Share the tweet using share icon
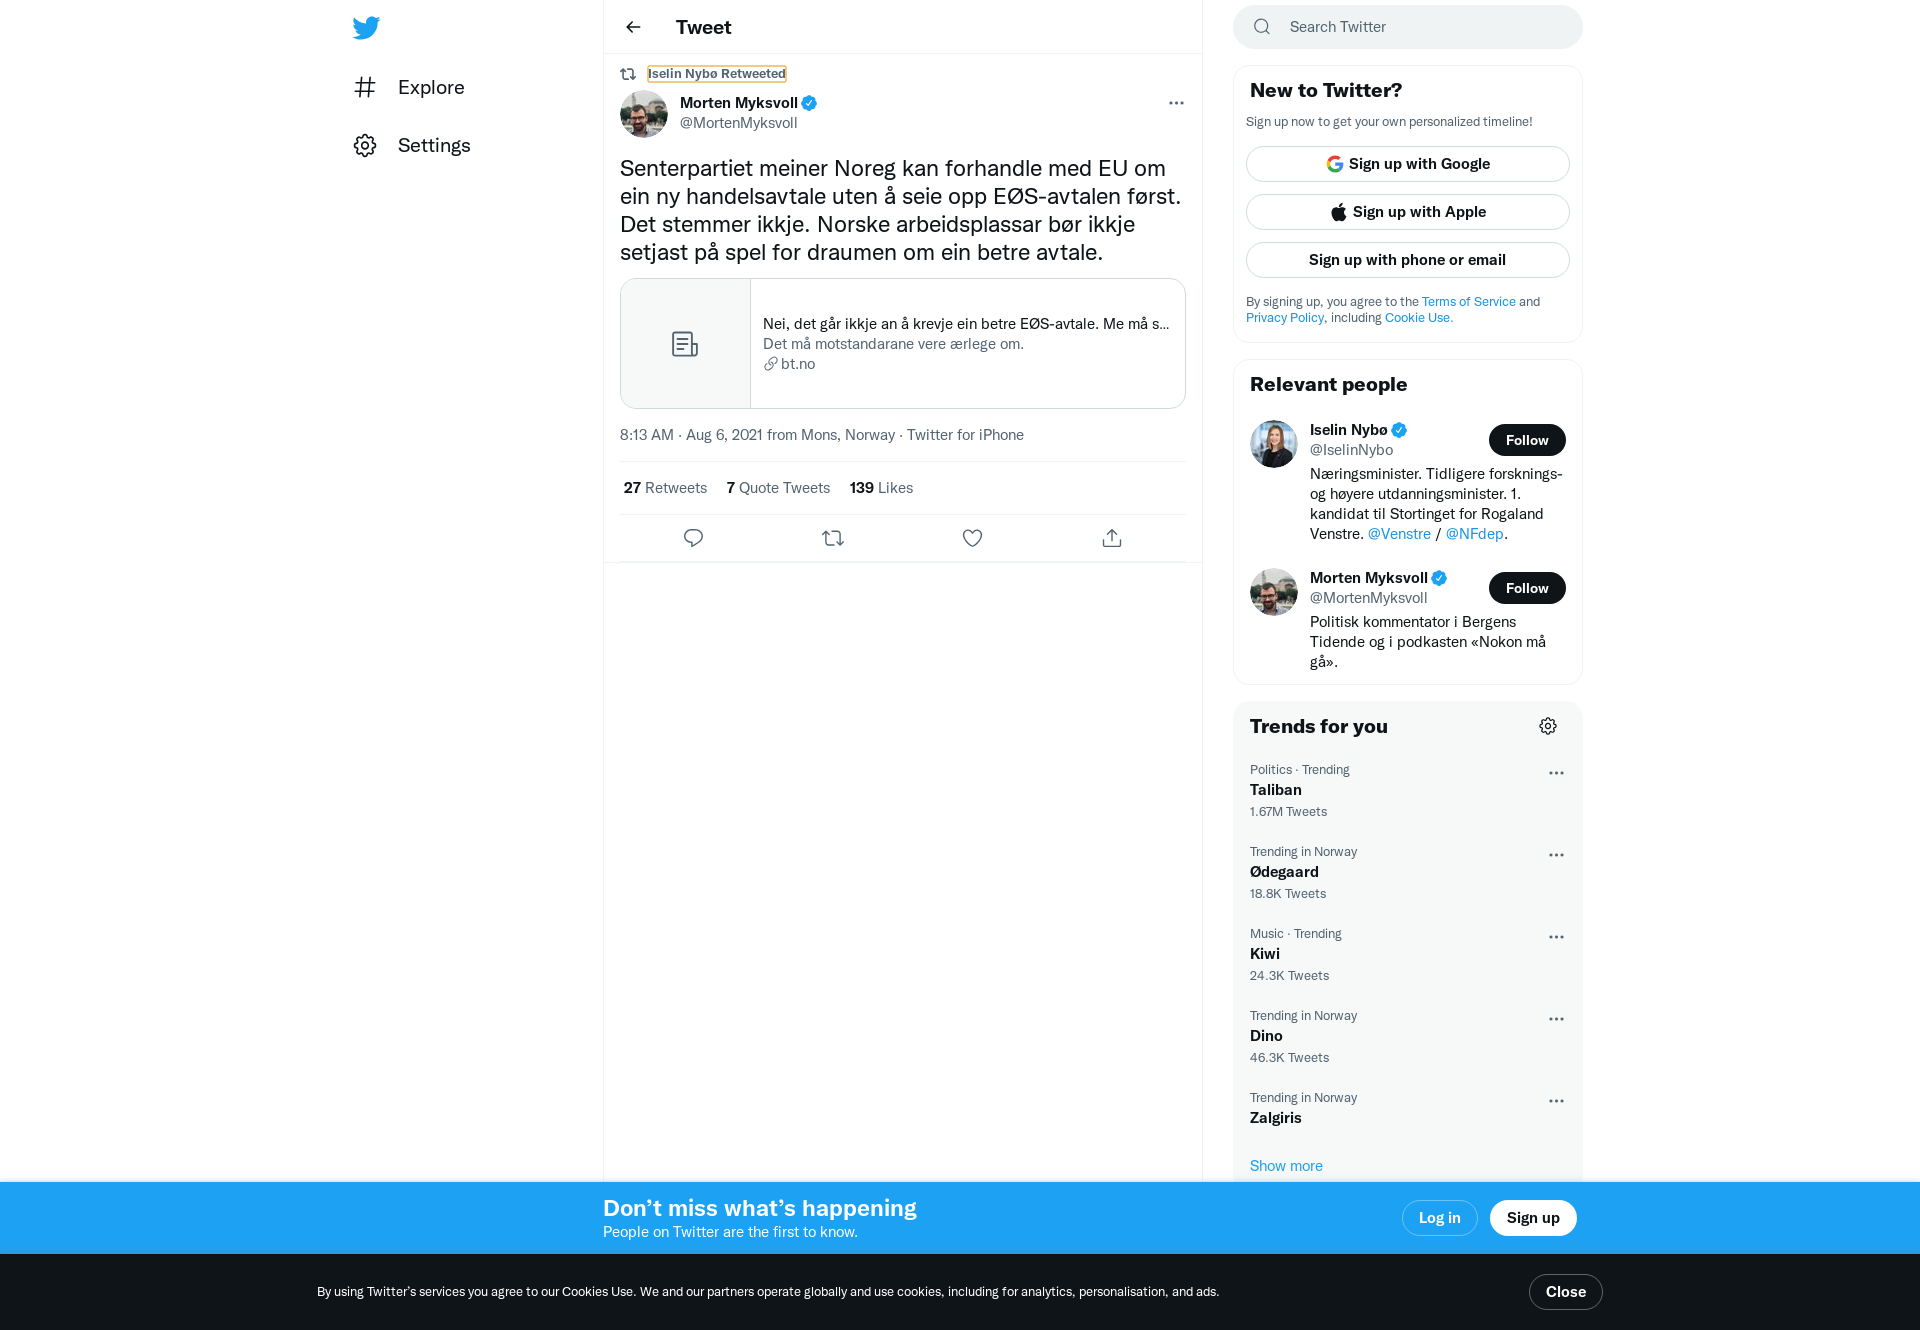The image size is (1920, 1330). coord(1112,538)
